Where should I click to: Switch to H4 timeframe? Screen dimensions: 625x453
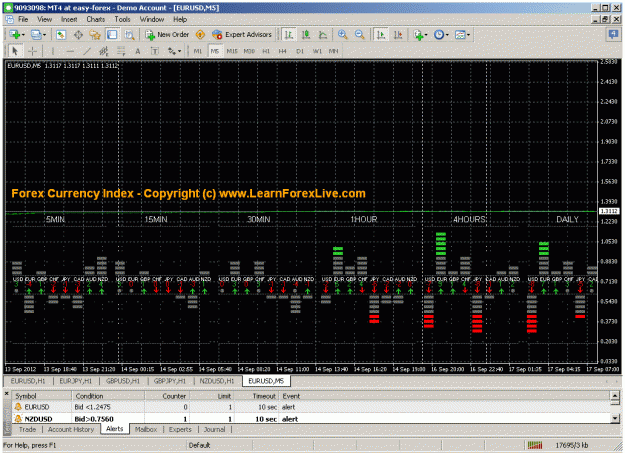click(x=283, y=51)
